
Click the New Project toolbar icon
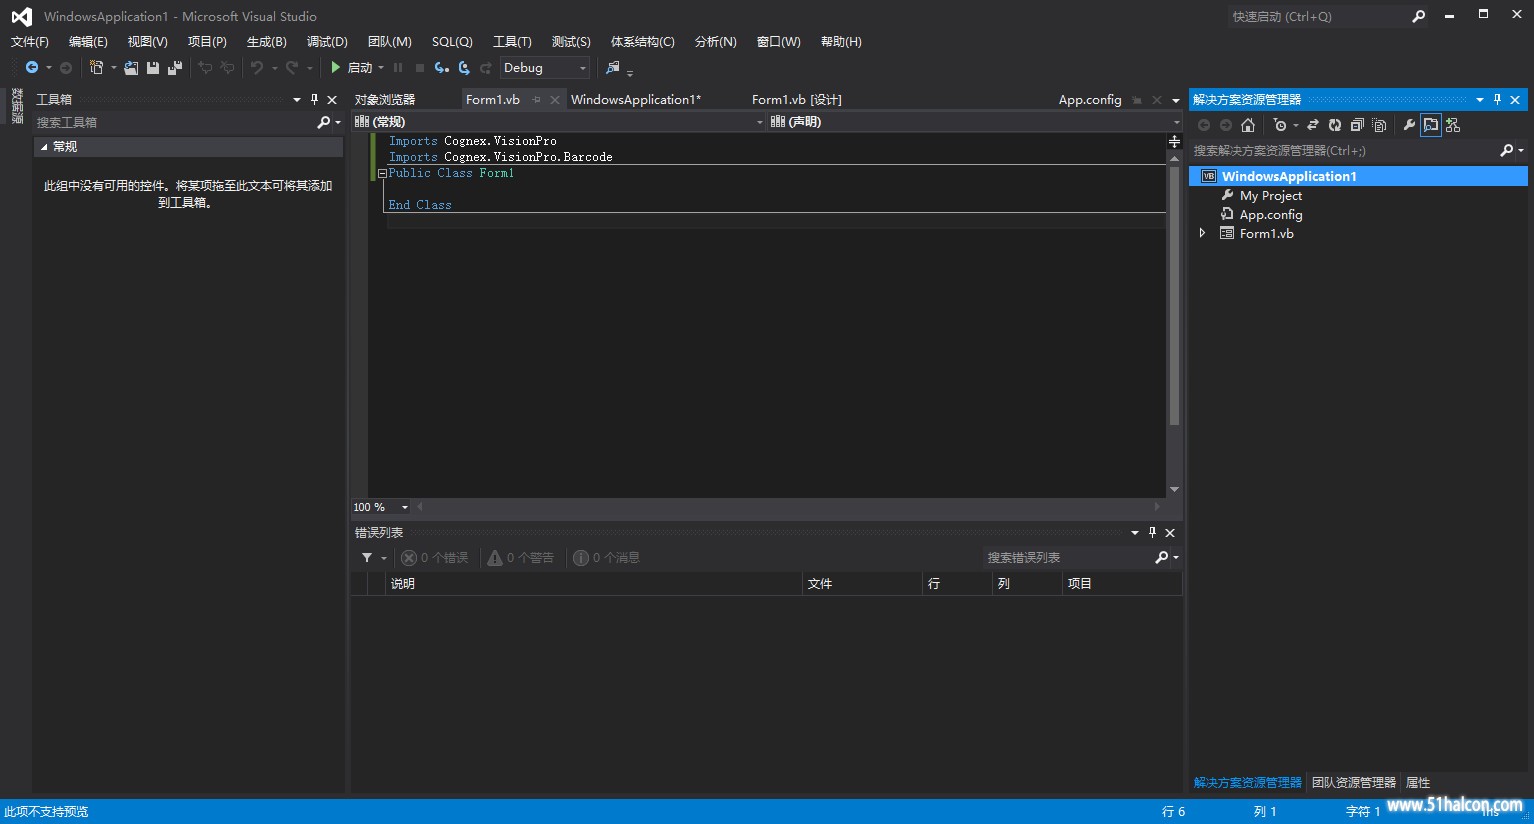coord(96,68)
